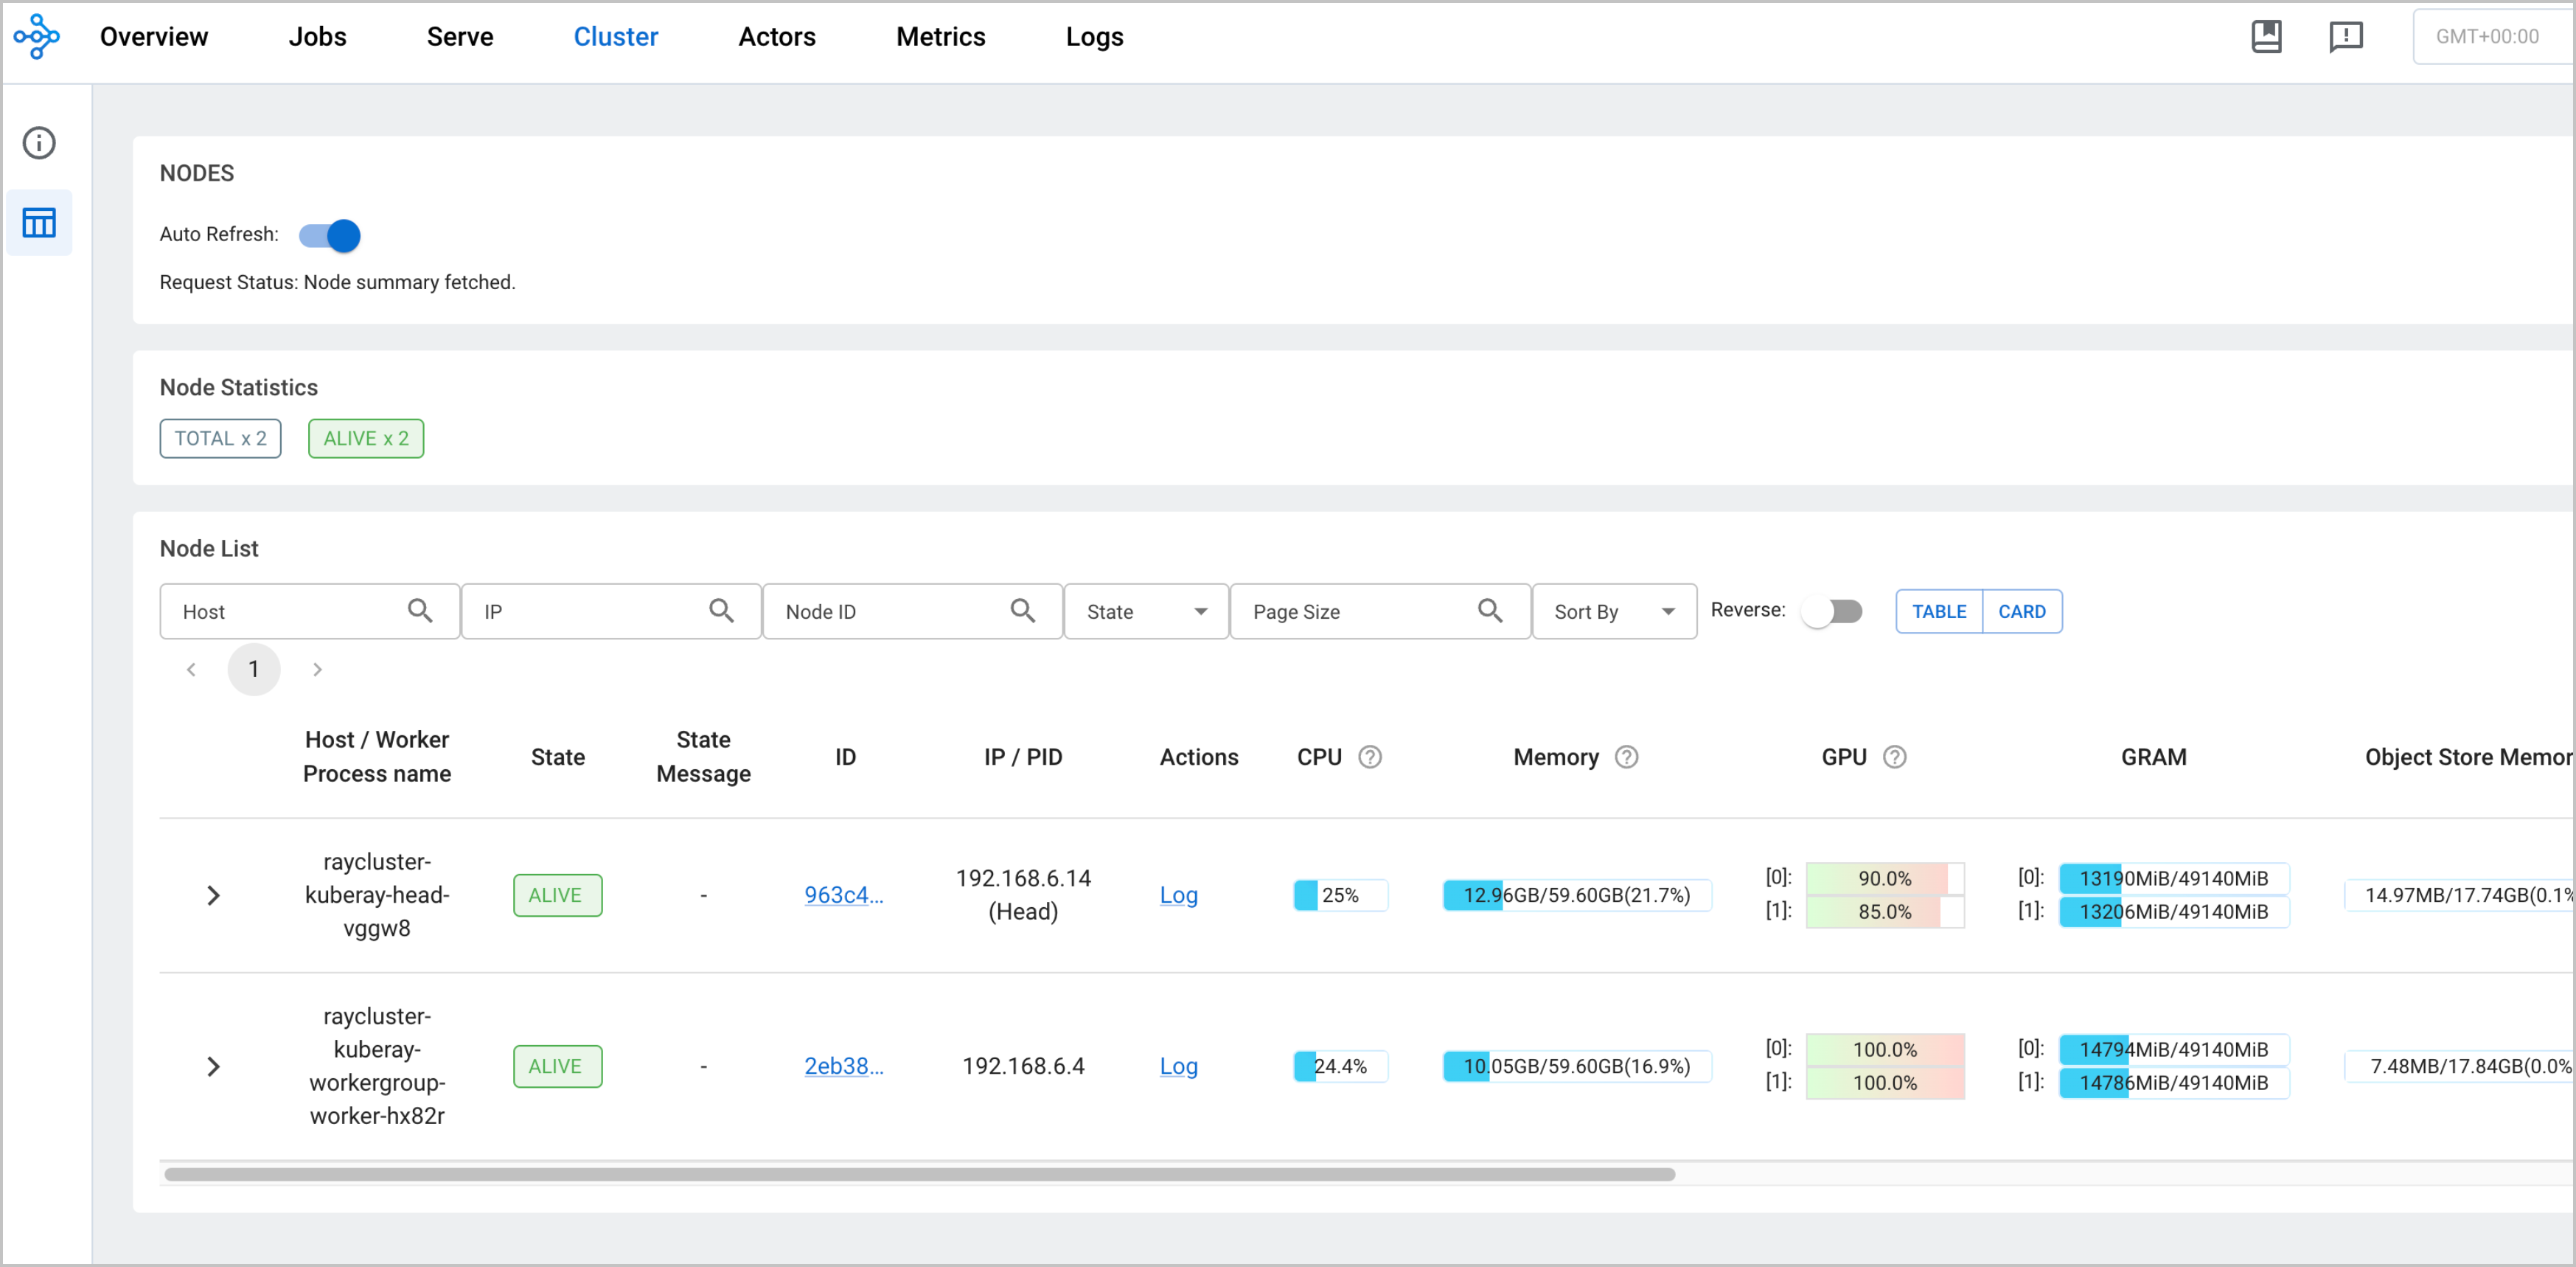Focus the IP filter field

click(611, 611)
